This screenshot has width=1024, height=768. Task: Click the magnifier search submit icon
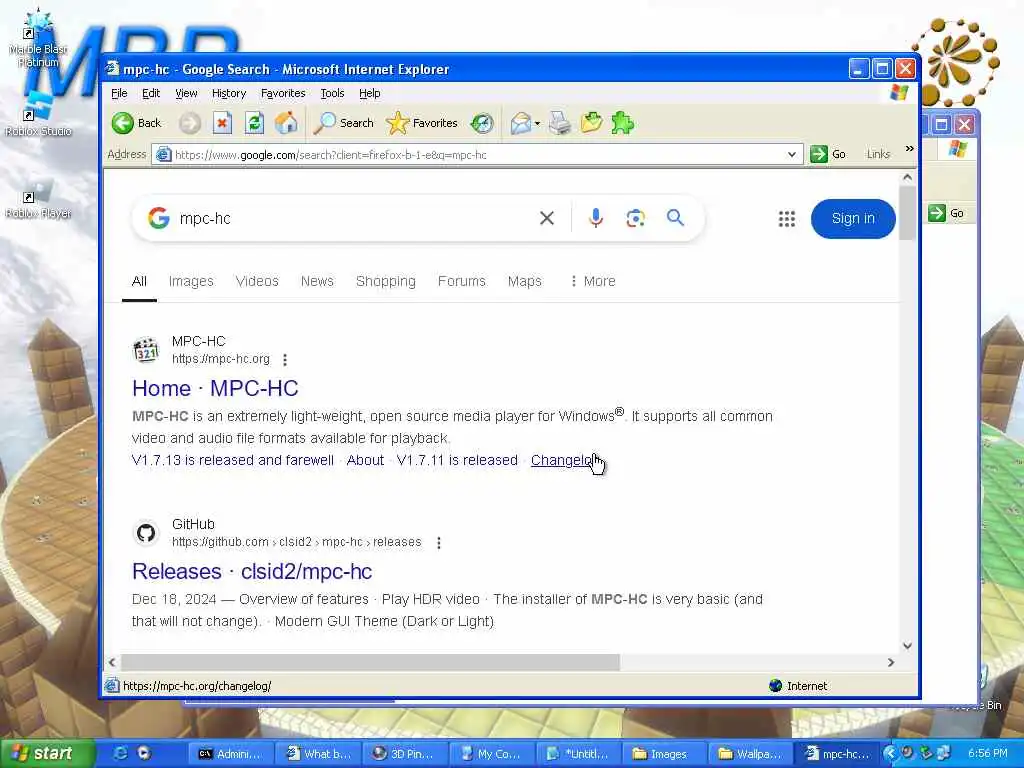click(675, 217)
